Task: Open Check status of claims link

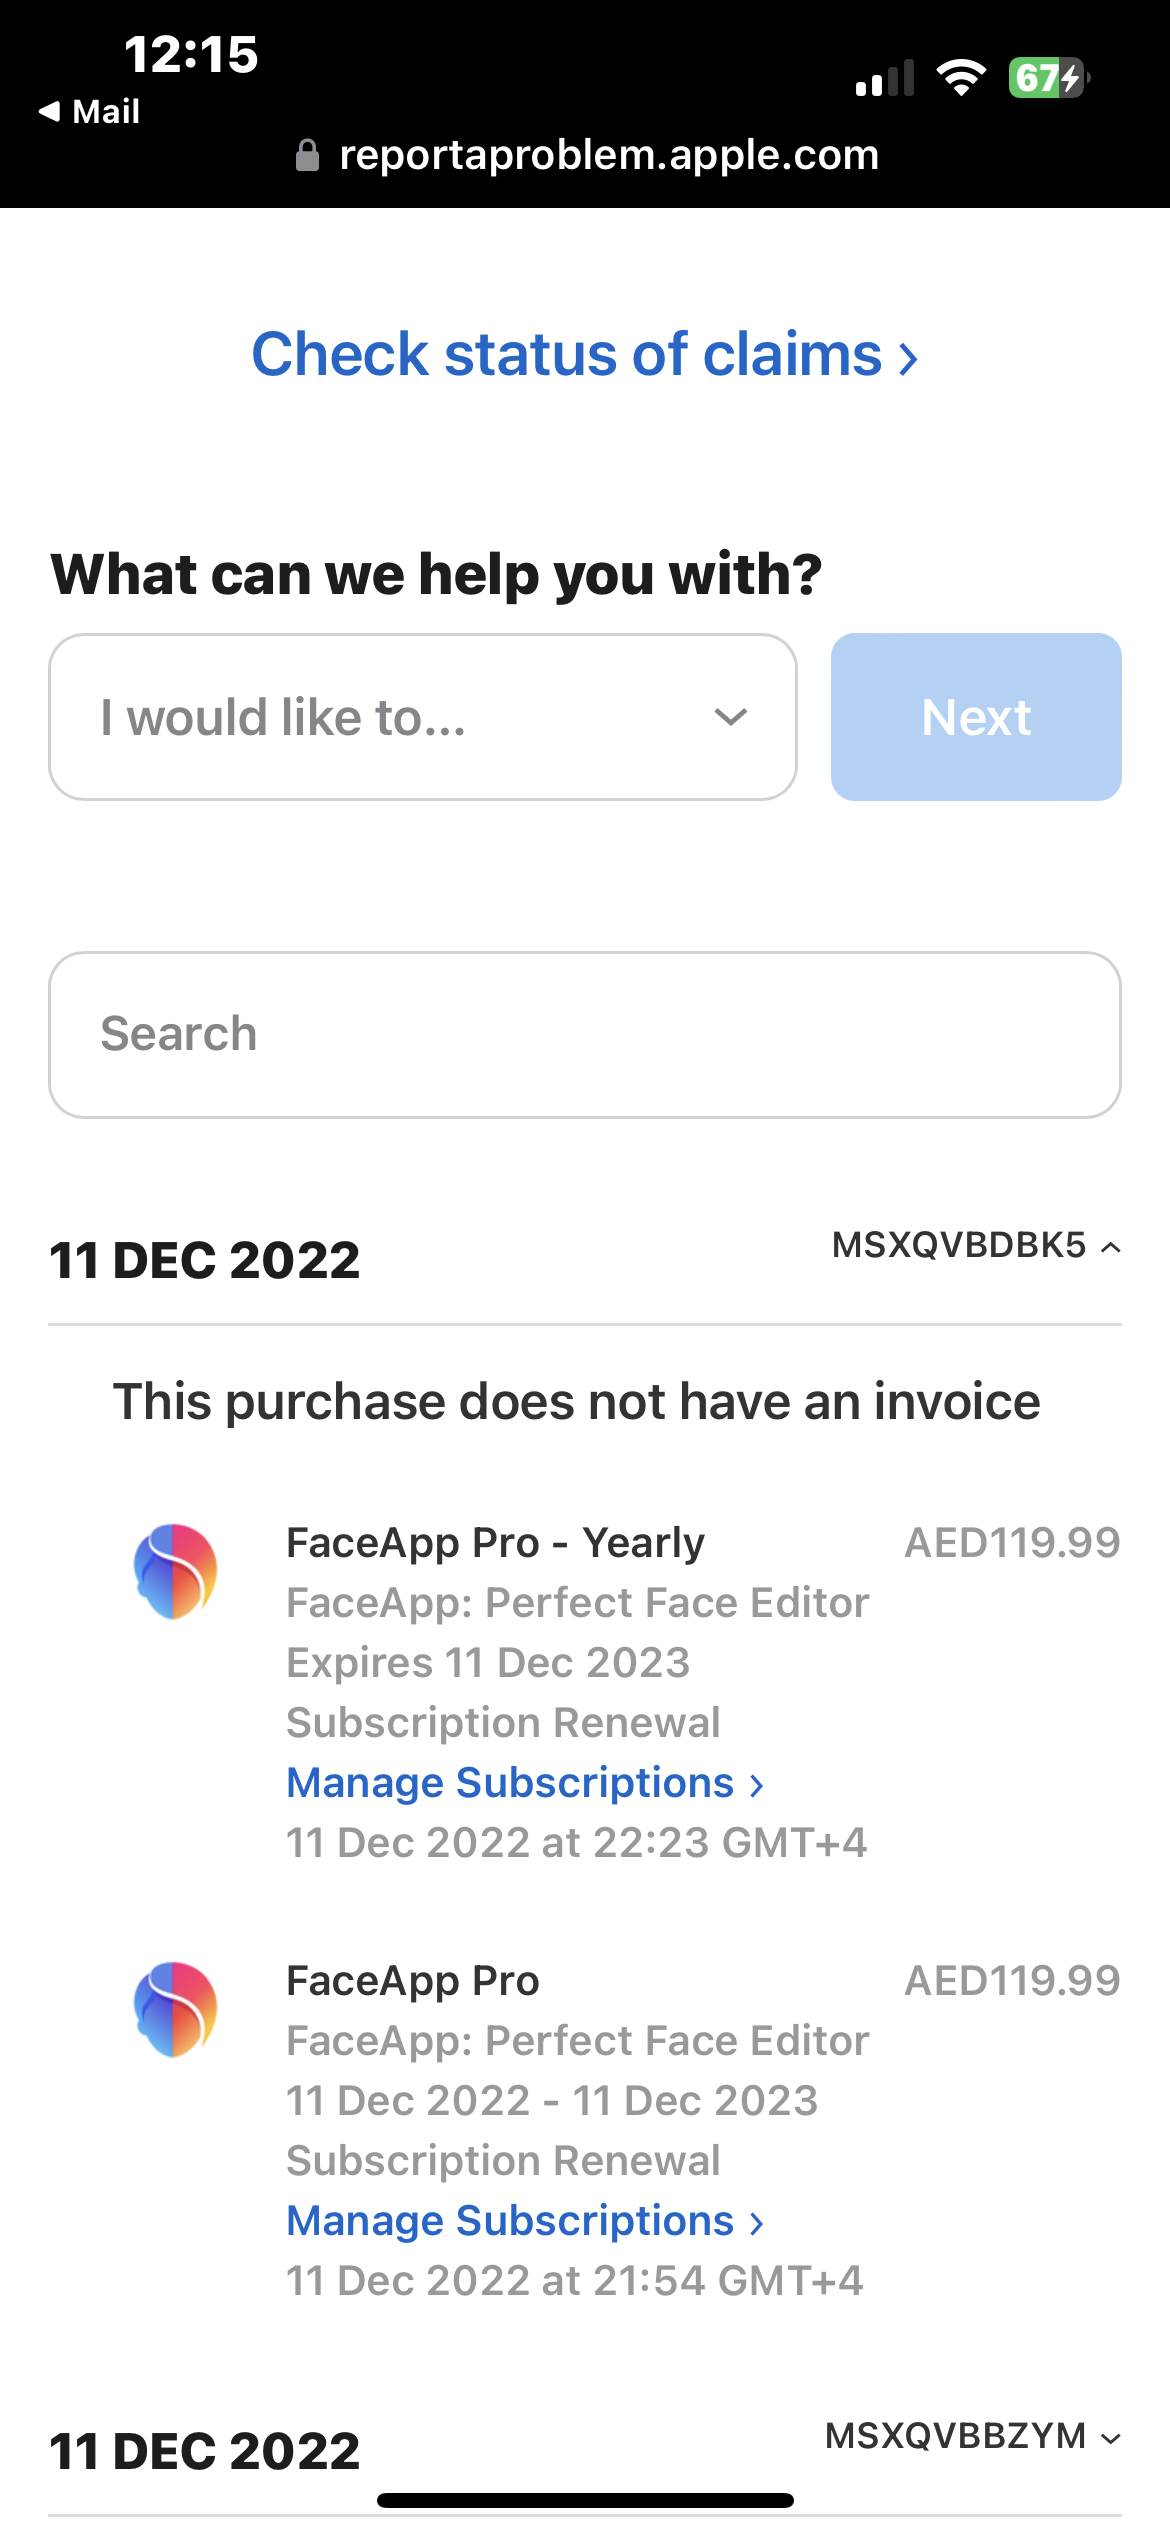Action: (585, 354)
